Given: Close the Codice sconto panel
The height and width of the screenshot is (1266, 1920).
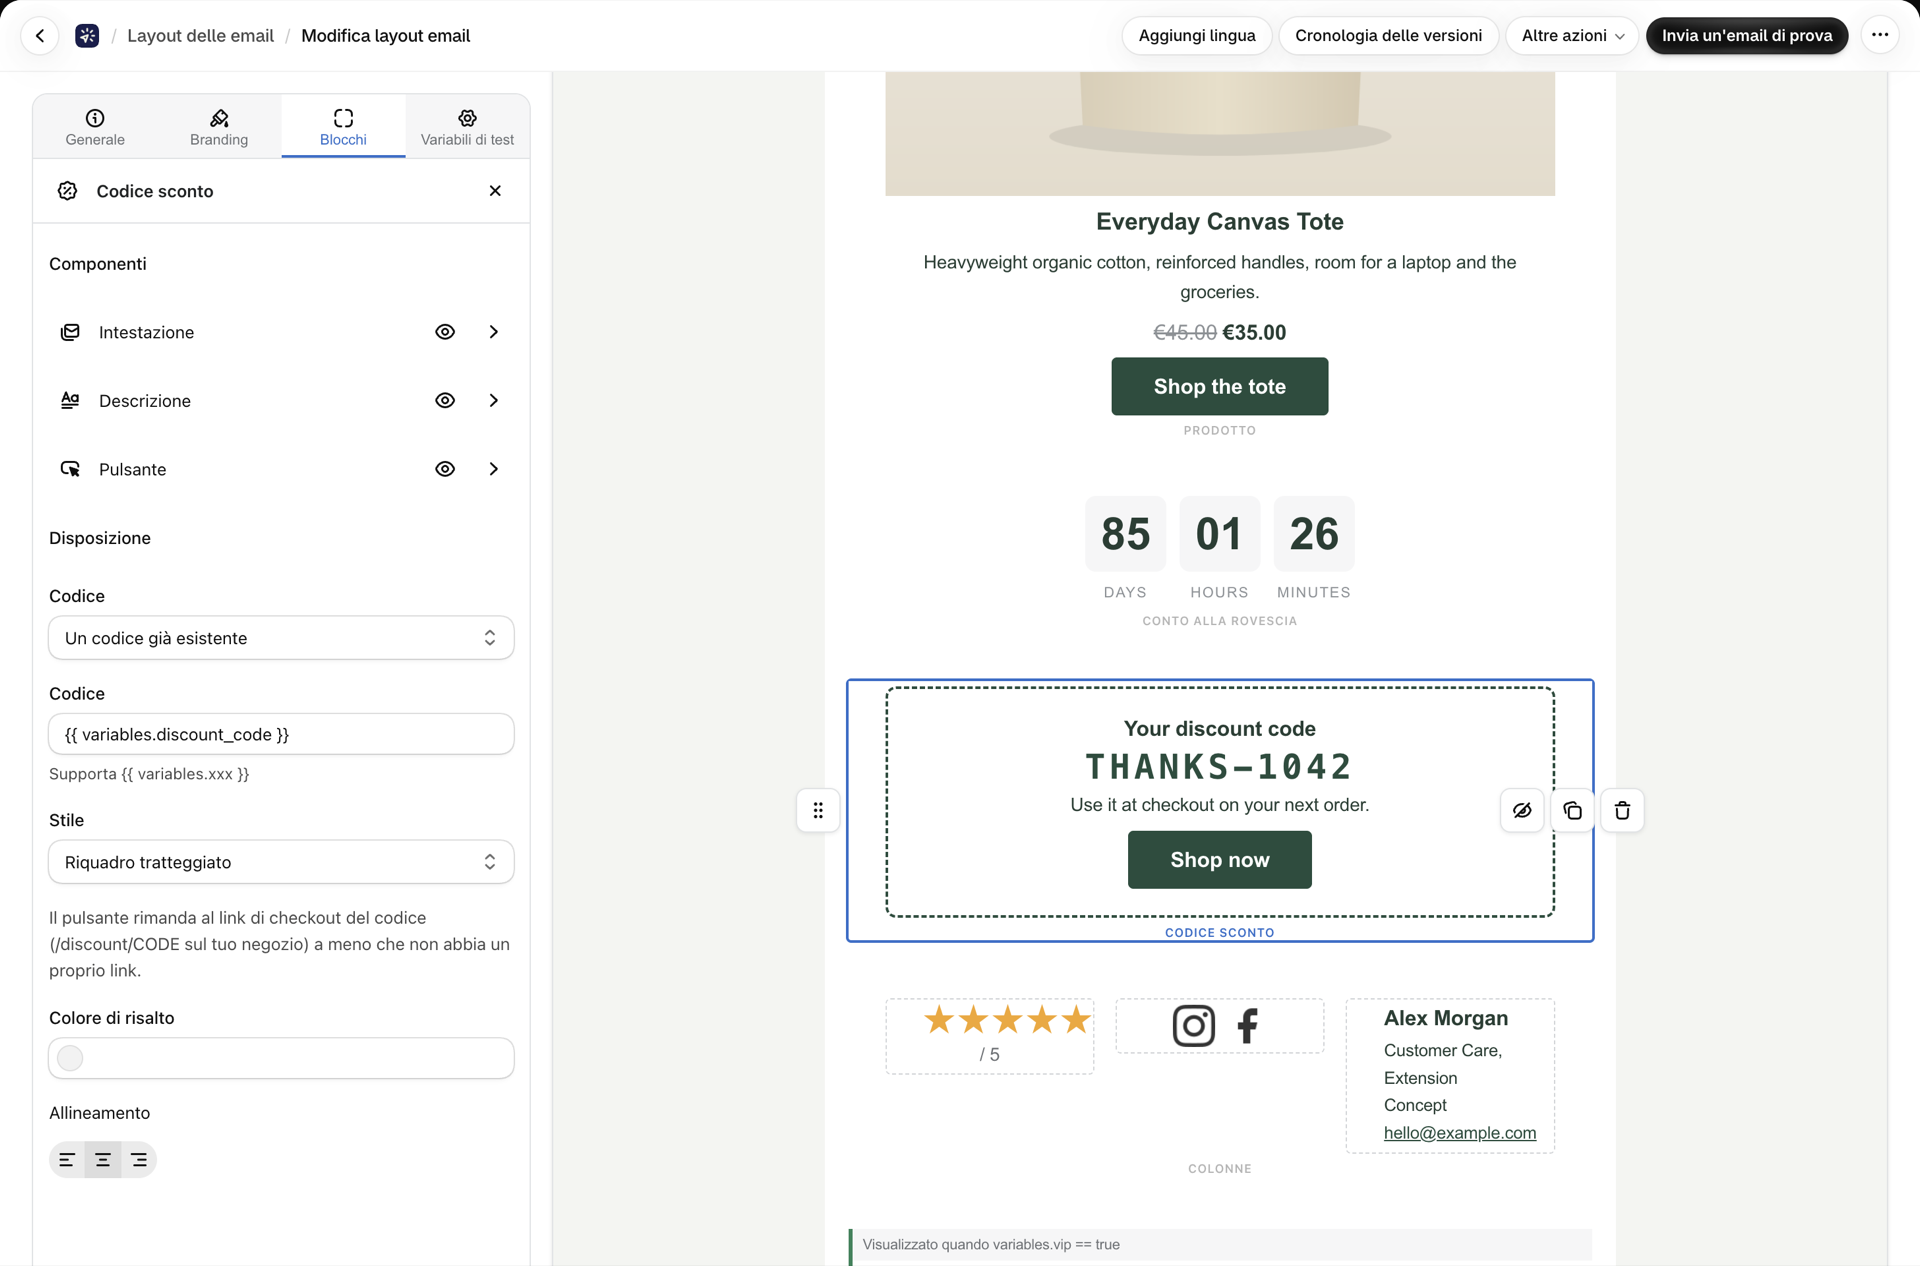Looking at the screenshot, I should [495, 191].
